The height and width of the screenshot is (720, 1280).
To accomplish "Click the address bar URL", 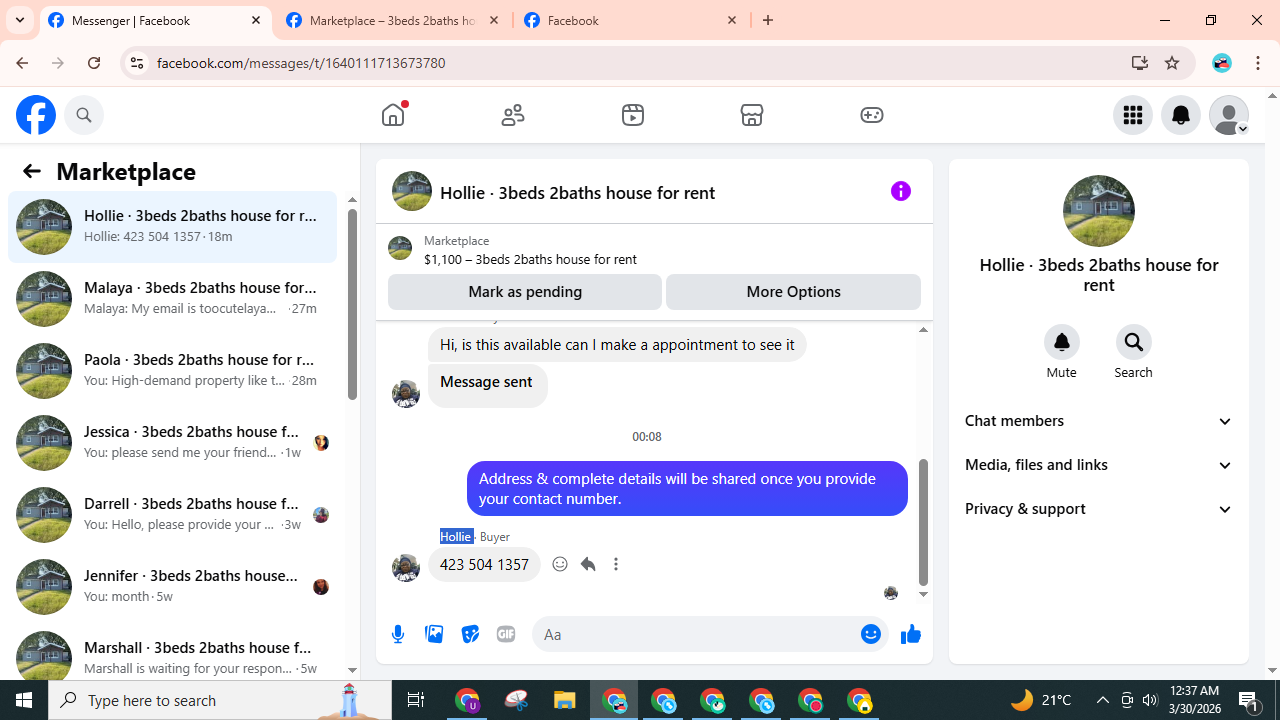I will 301,63.
